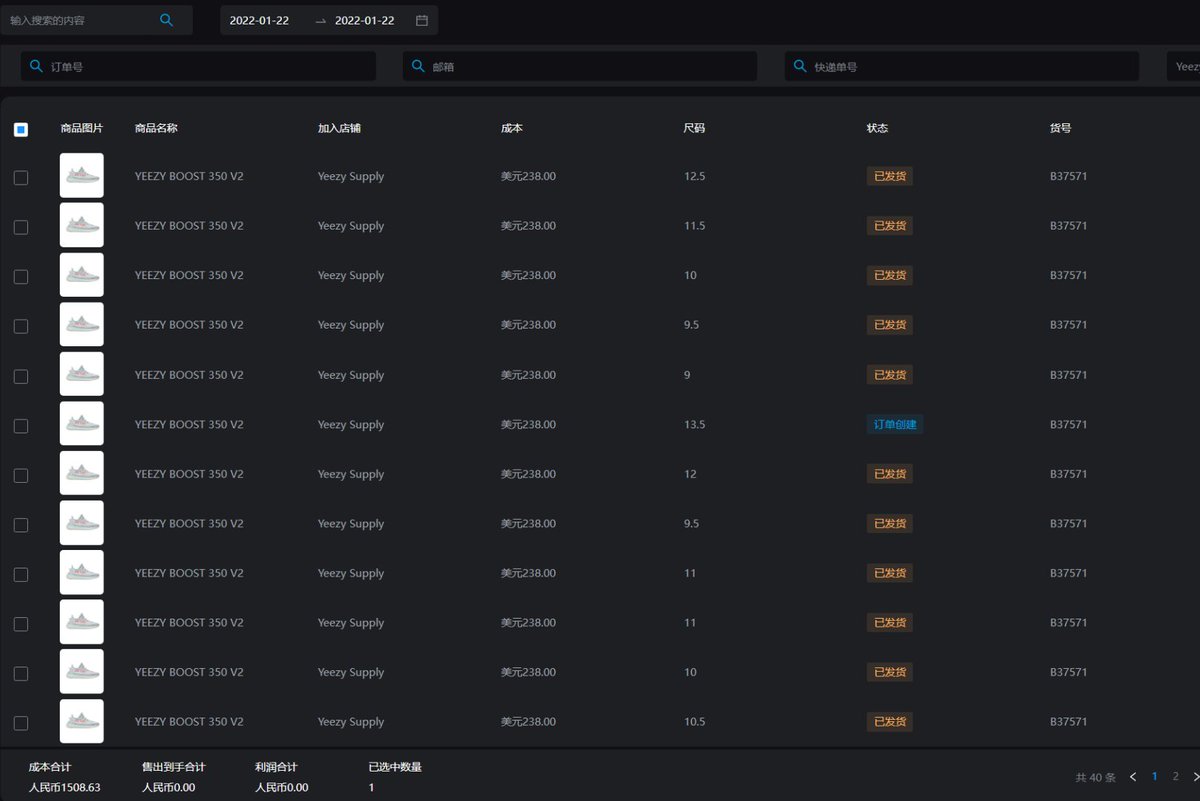Screen dimensions: 1200x801
Task: Click the 订单创建 status tag
Action: pos(895,424)
